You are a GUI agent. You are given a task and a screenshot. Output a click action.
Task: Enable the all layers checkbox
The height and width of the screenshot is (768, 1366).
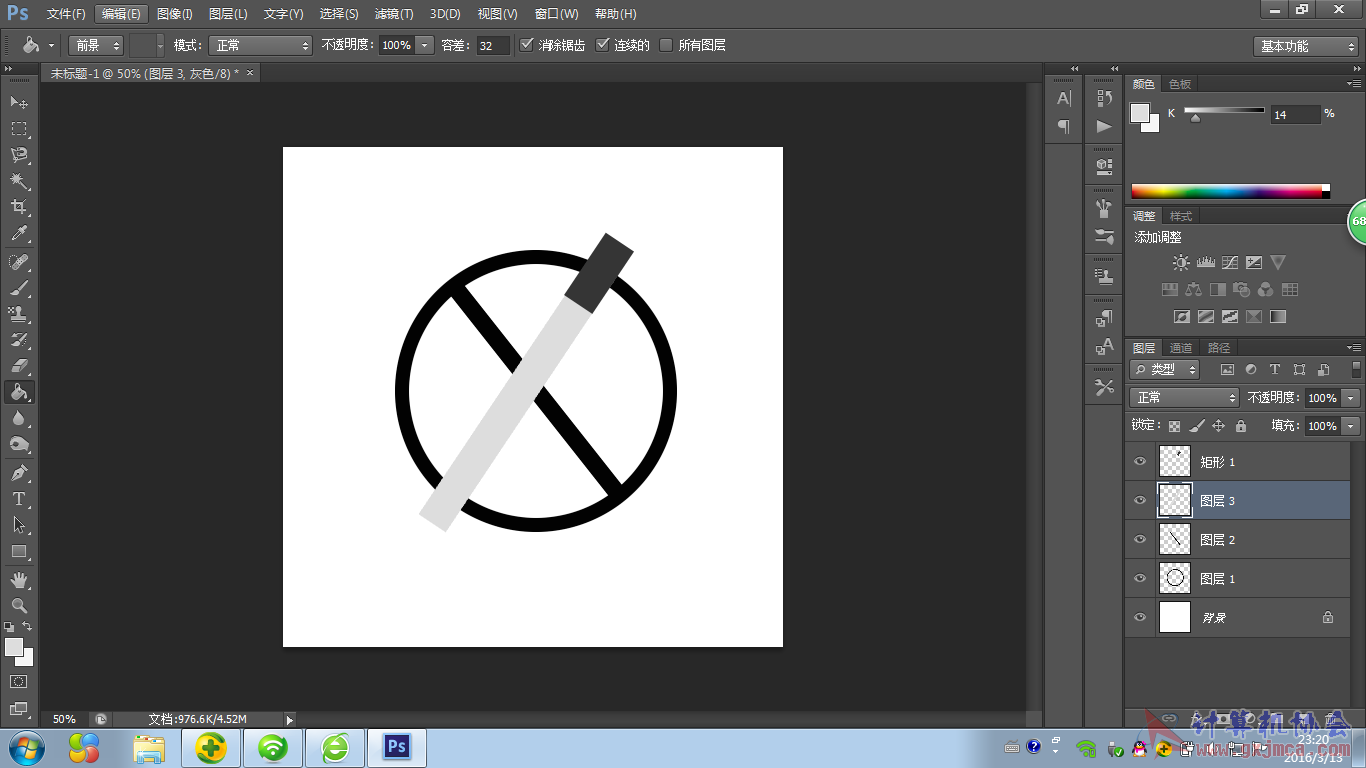pyautogui.click(x=666, y=45)
